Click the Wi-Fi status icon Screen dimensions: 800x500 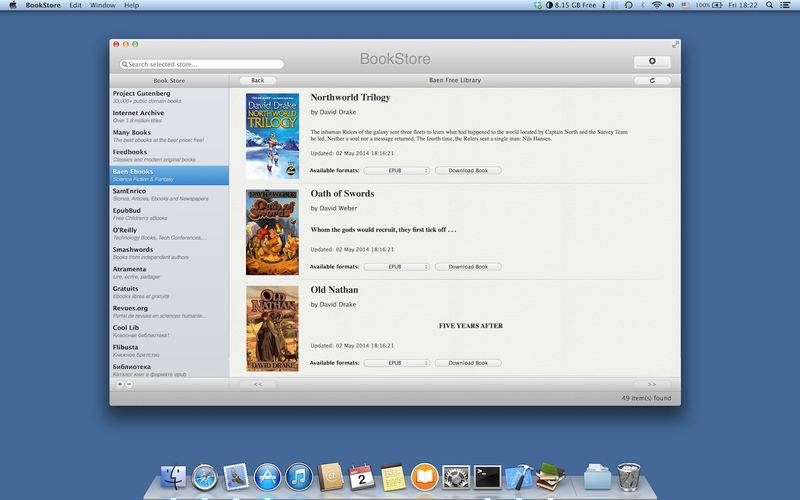point(657,5)
